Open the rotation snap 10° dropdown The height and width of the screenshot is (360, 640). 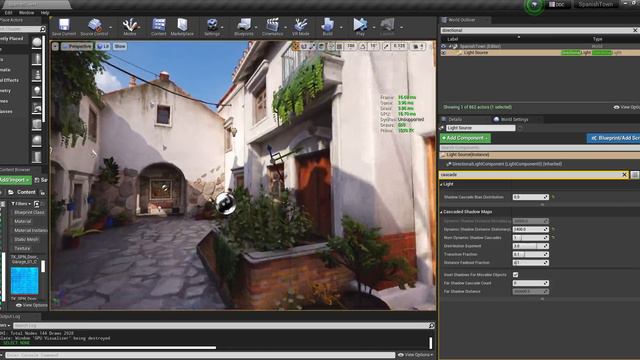[373, 46]
